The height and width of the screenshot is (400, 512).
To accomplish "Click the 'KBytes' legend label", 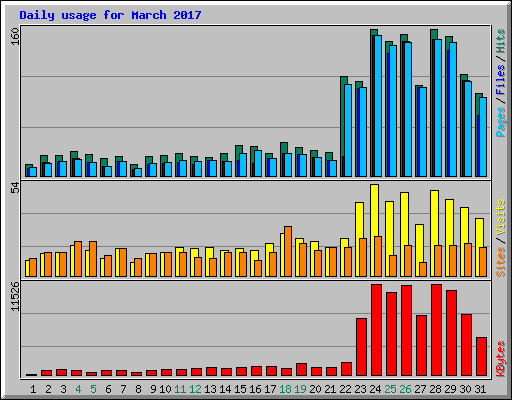I will click(x=500, y=359).
